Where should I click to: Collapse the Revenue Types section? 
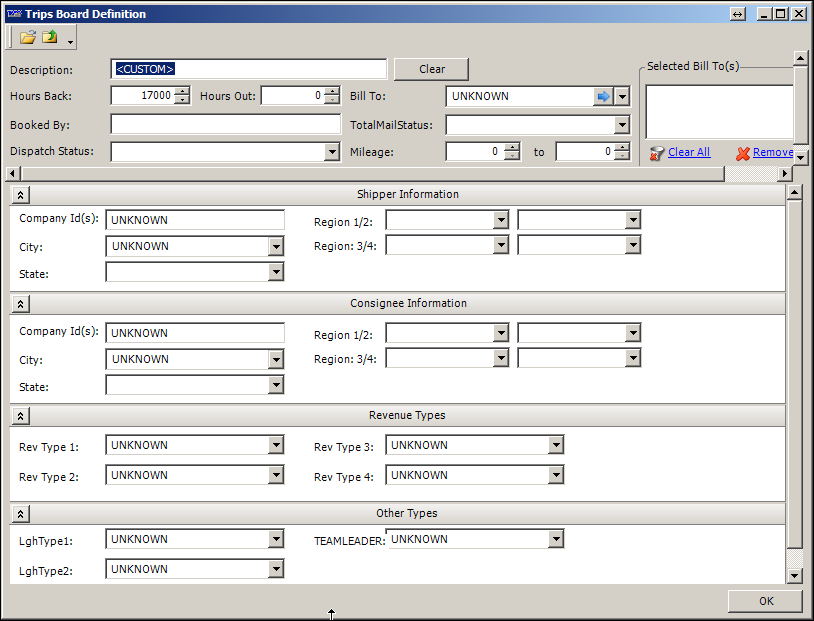21,416
